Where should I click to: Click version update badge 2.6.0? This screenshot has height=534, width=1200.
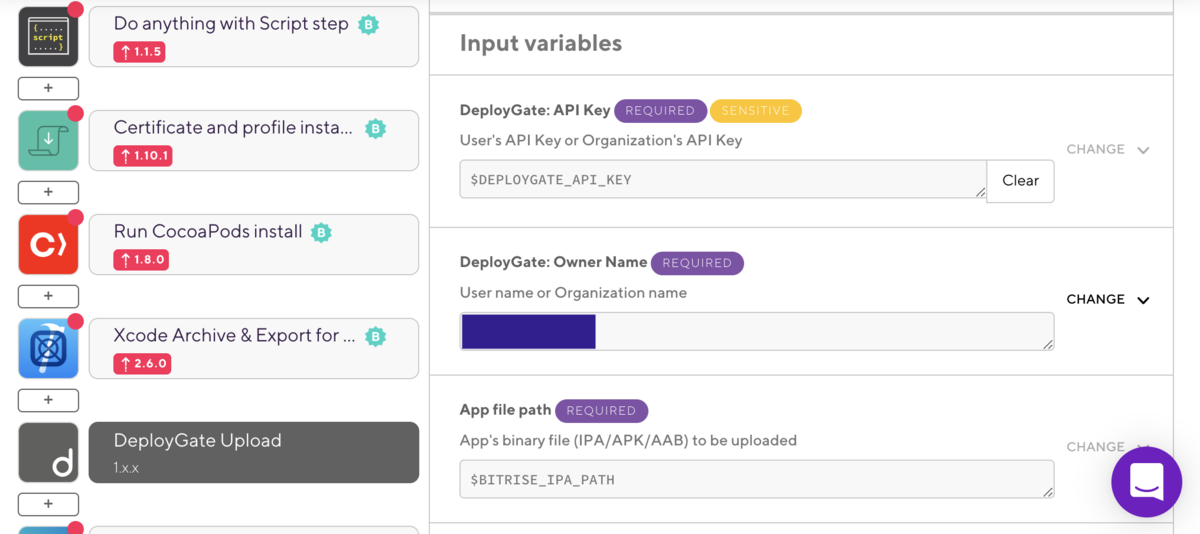pos(141,364)
